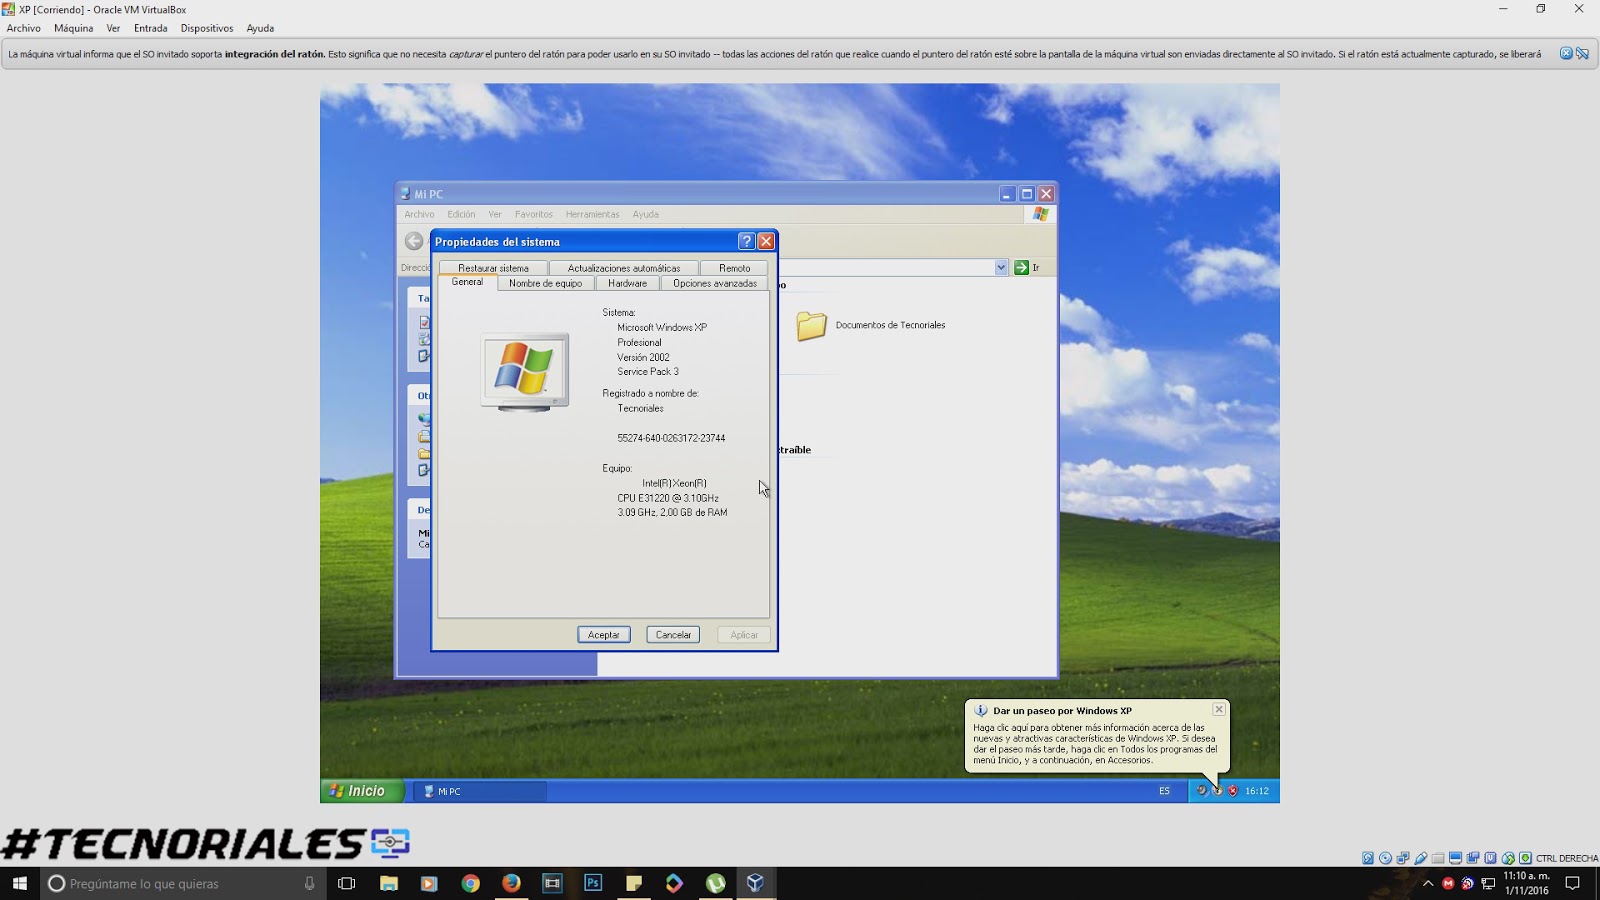Screen dimensions: 1600x900
Task: Switch to the Restaurar sistema tab
Action: pyautogui.click(x=493, y=268)
